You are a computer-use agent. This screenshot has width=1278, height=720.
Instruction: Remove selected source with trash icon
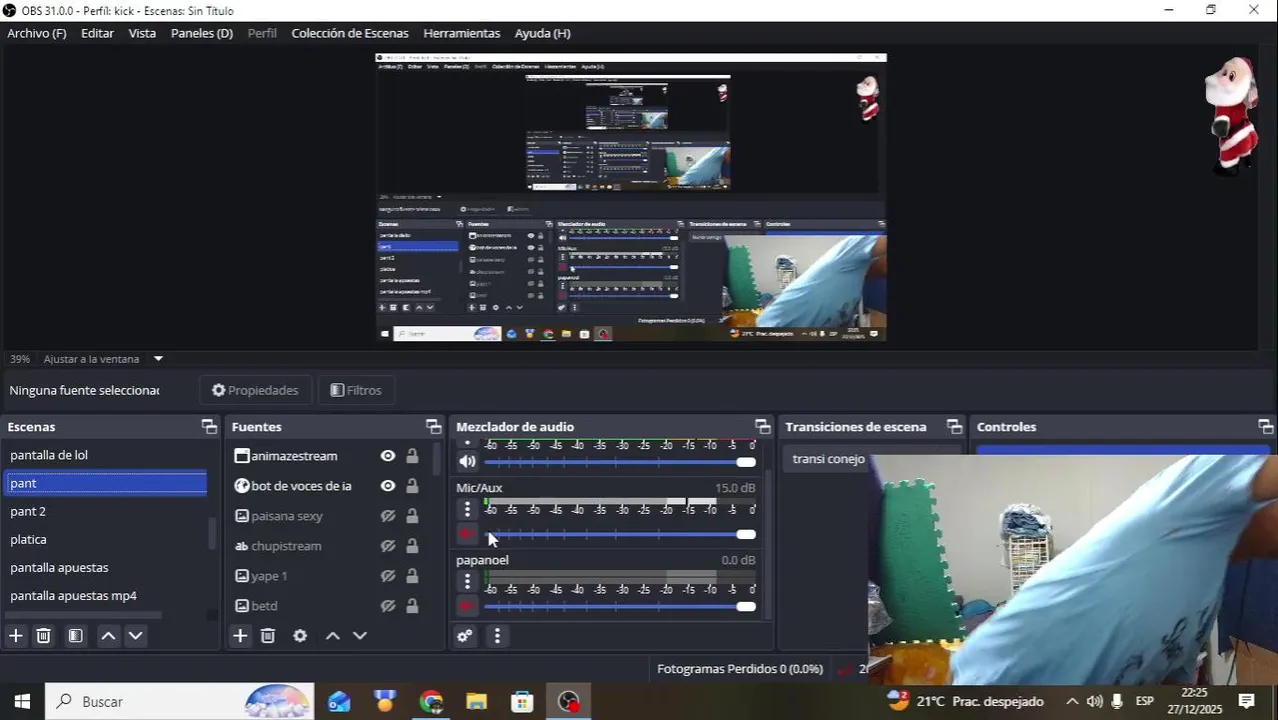tap(268, 636)
